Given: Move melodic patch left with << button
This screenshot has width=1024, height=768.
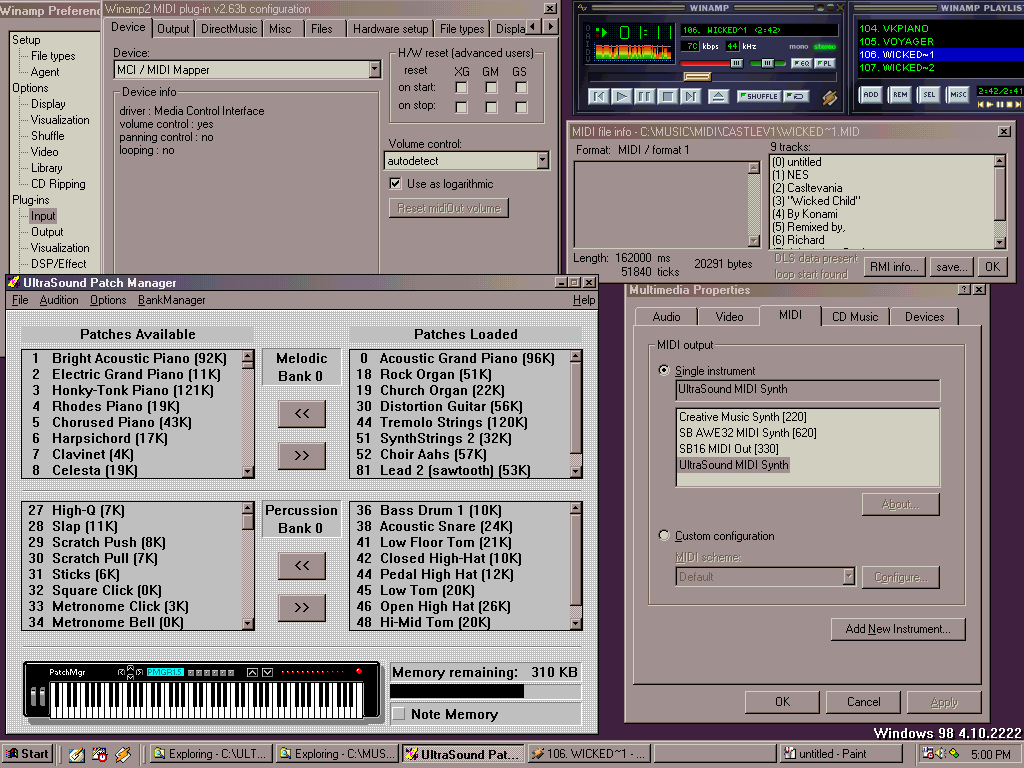Looking at the screenshot, I should pos(302,413).
